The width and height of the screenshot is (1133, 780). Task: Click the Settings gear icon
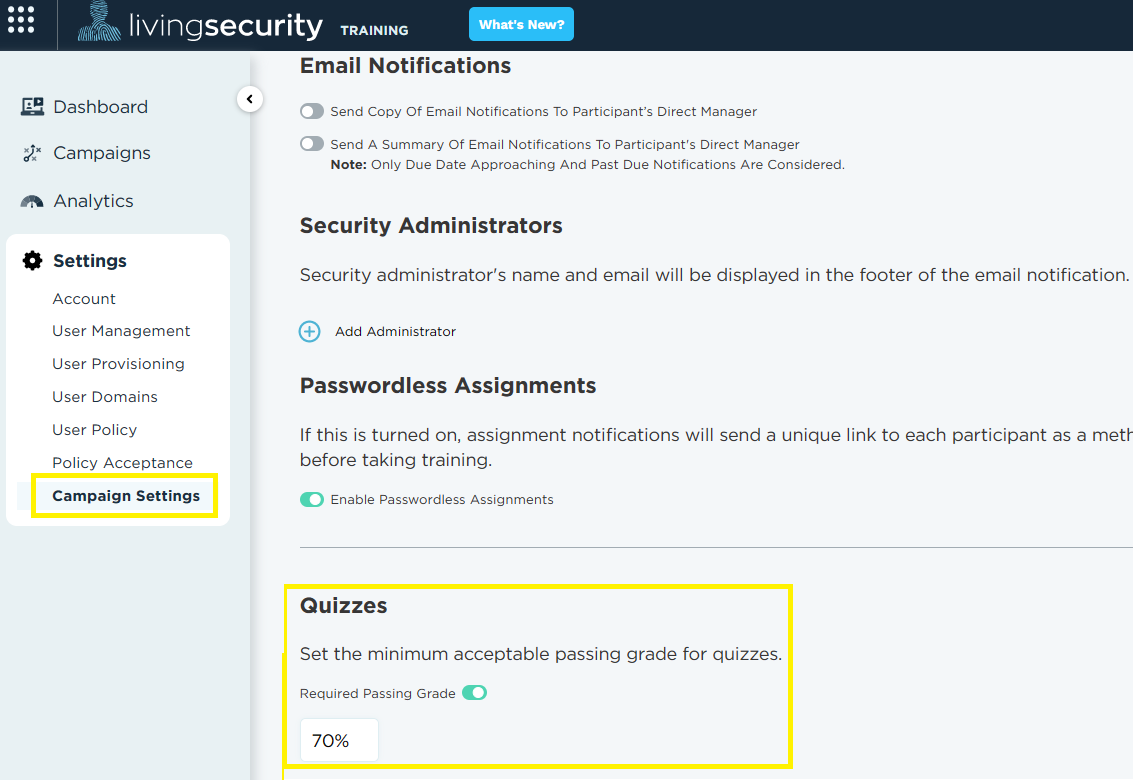pos(33,260)
